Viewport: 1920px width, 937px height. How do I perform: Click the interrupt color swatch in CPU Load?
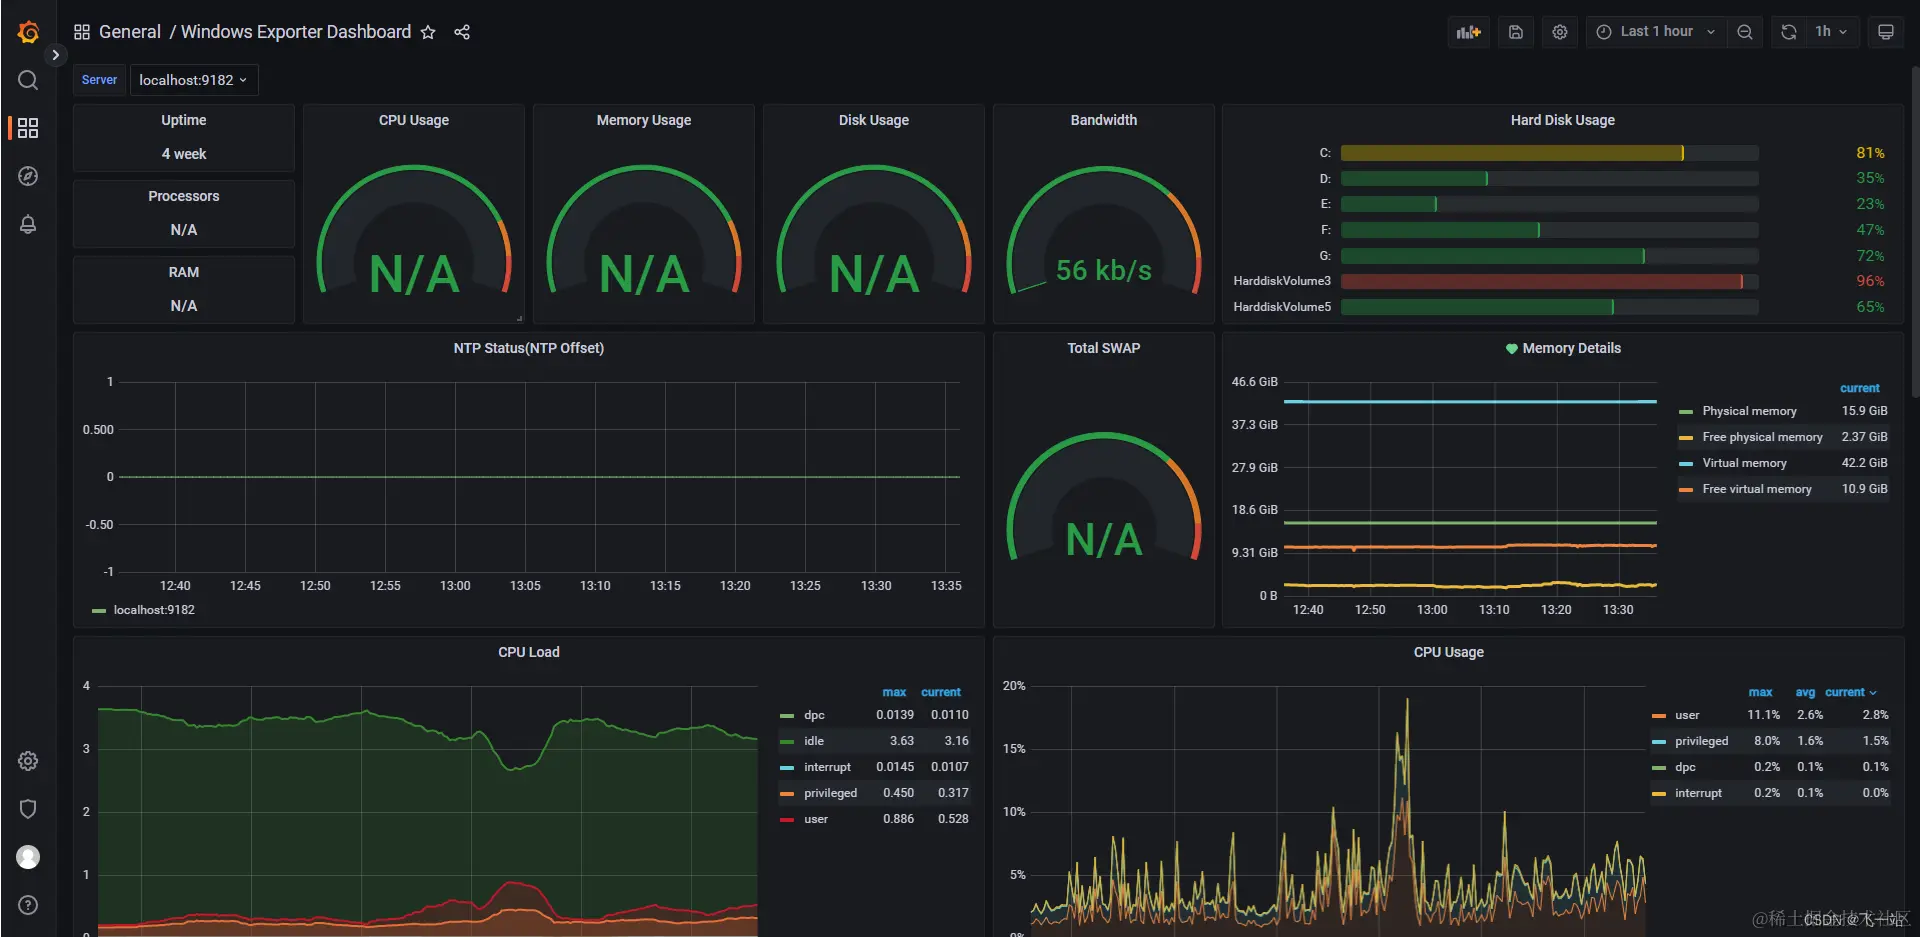point(786,768)
